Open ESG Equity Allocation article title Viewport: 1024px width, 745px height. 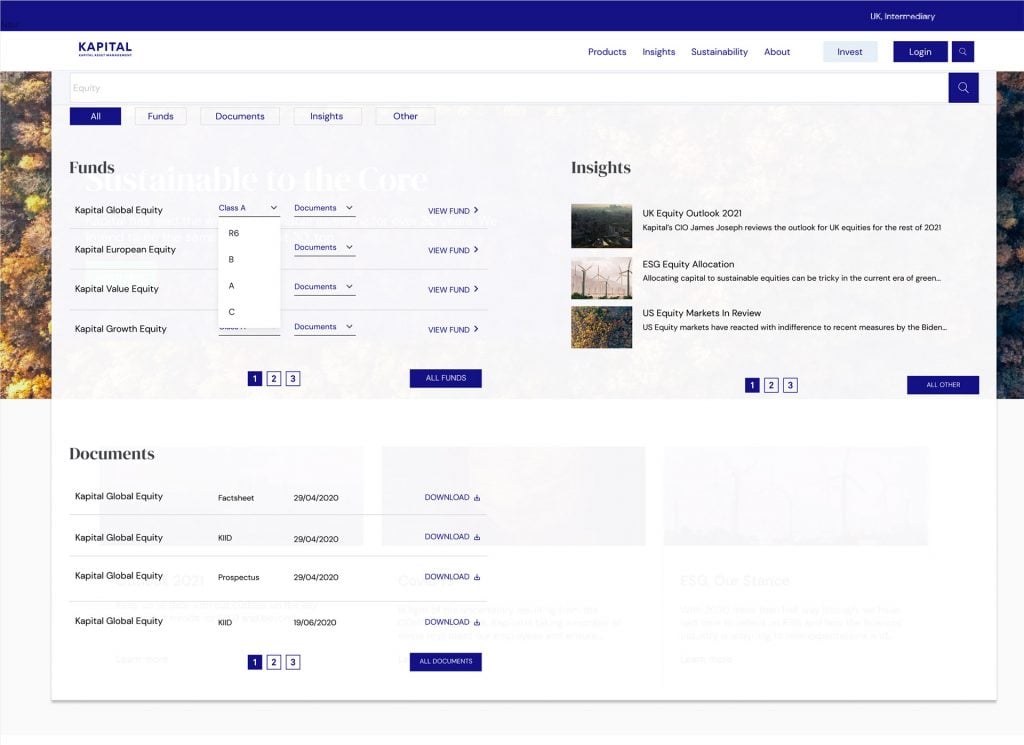point(688,264)
